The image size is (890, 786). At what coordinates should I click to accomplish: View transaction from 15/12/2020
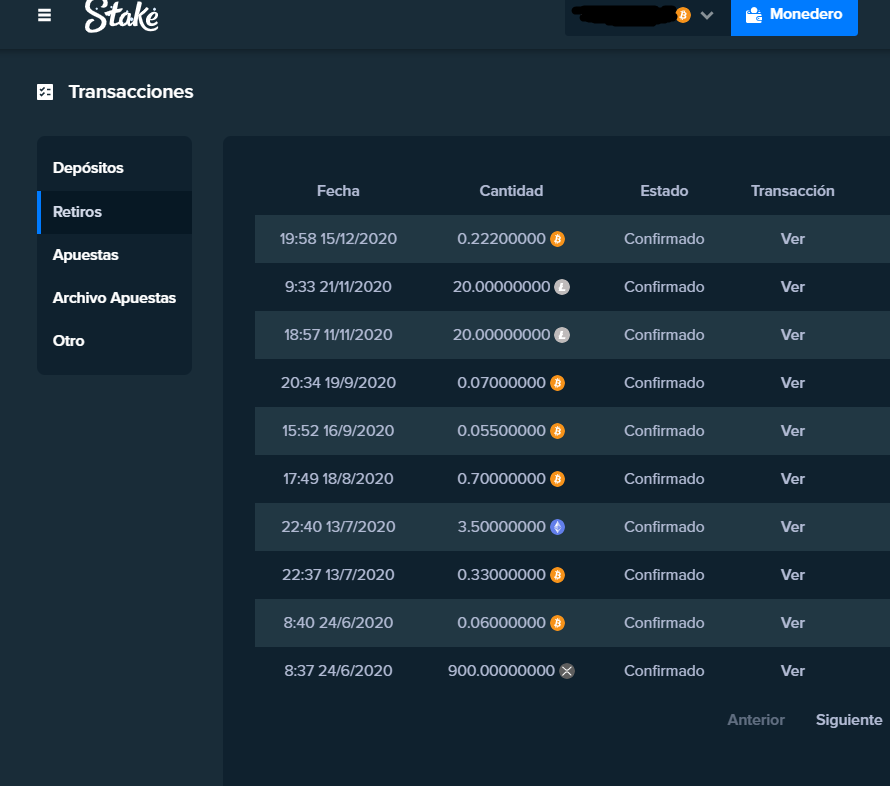tap(792, 239)
